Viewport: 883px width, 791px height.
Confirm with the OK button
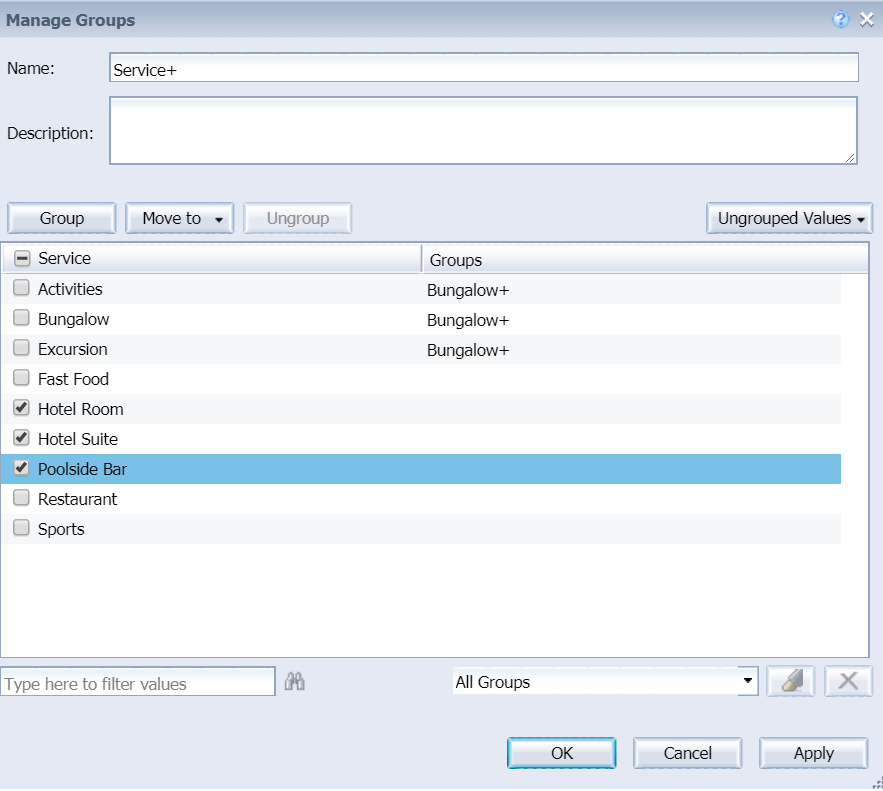pos(562,754)
